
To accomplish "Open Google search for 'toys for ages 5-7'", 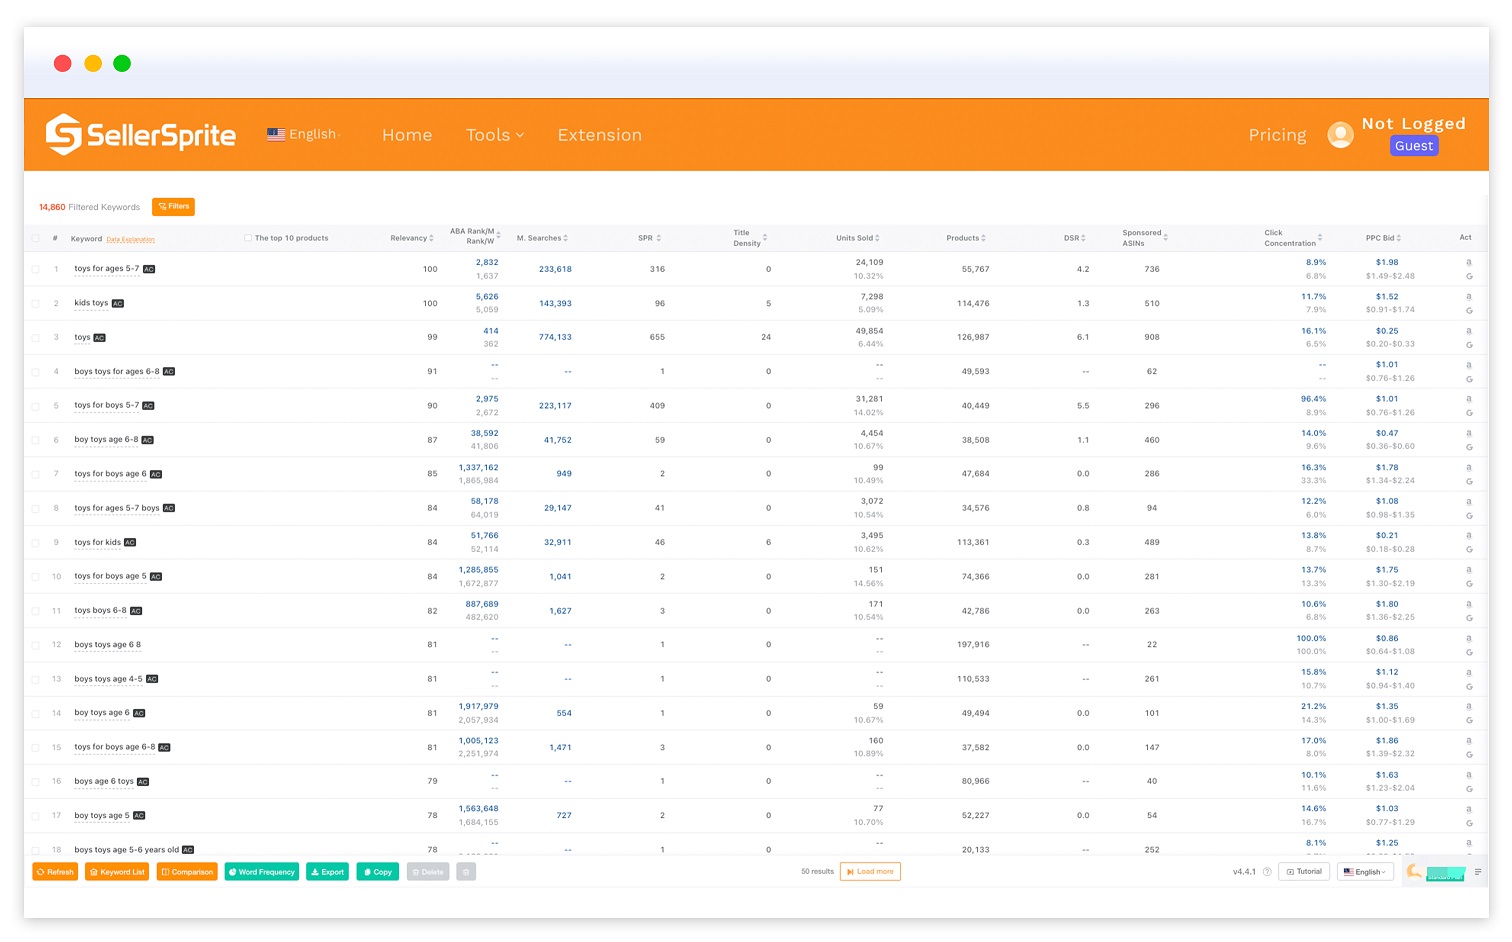I will pyautogui.click(x=1468, y=276).
